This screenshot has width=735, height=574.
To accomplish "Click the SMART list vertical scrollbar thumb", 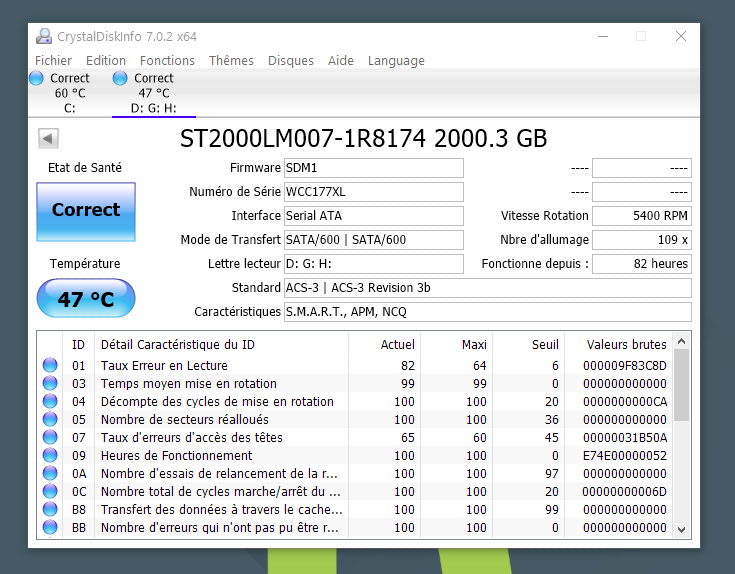I will pyautogui.click(x=682, y=385).
